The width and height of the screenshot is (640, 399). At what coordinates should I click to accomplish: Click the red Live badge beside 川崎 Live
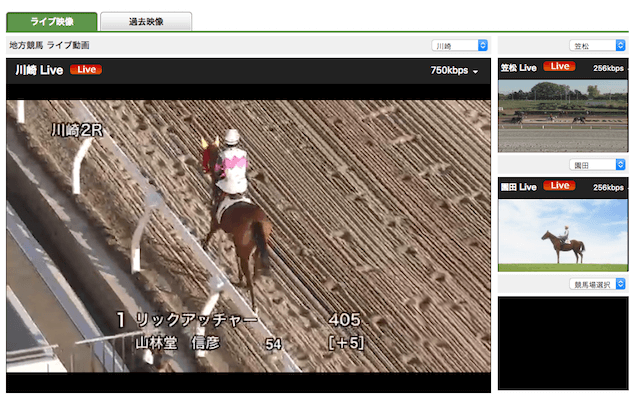click(x=86, y=70)
